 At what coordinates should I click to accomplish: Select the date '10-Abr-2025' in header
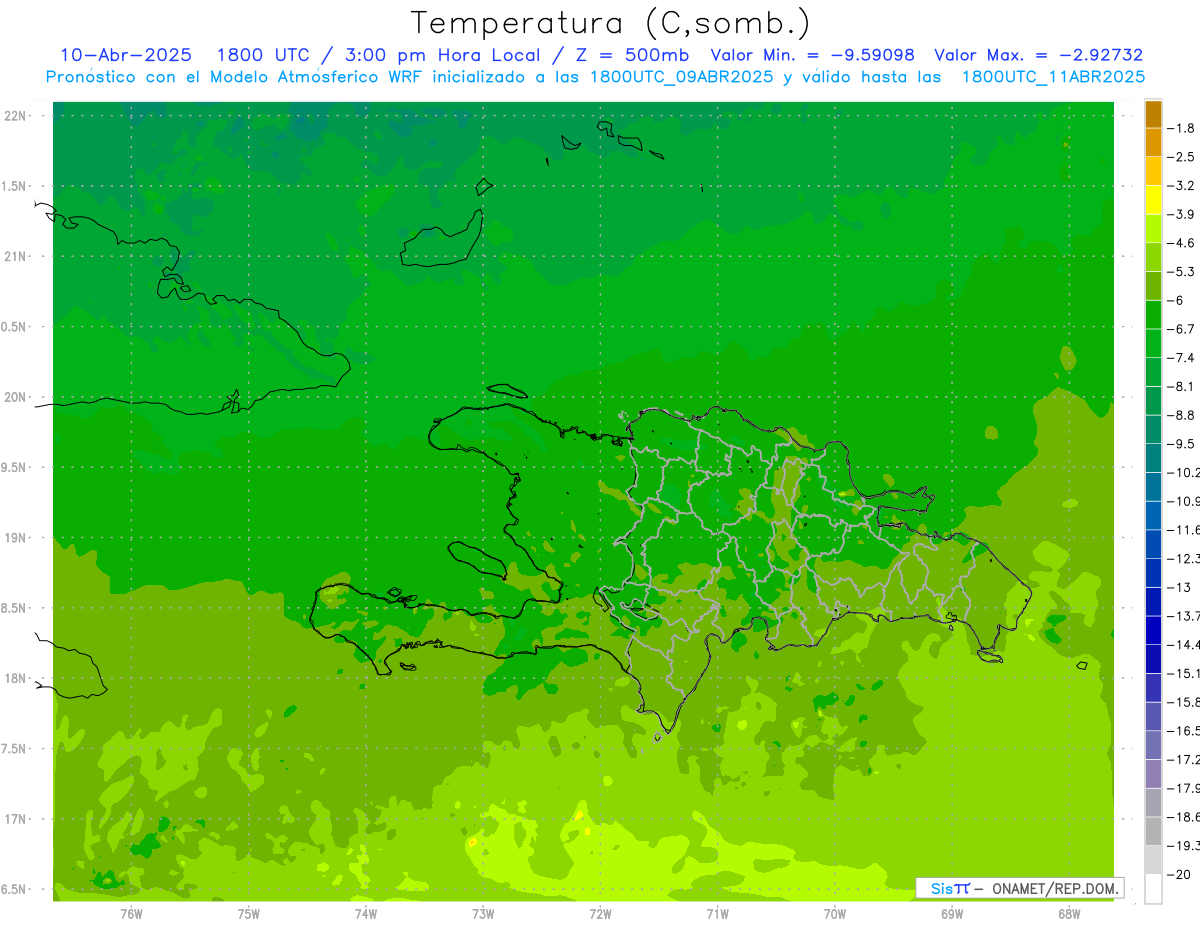(126, 55)
